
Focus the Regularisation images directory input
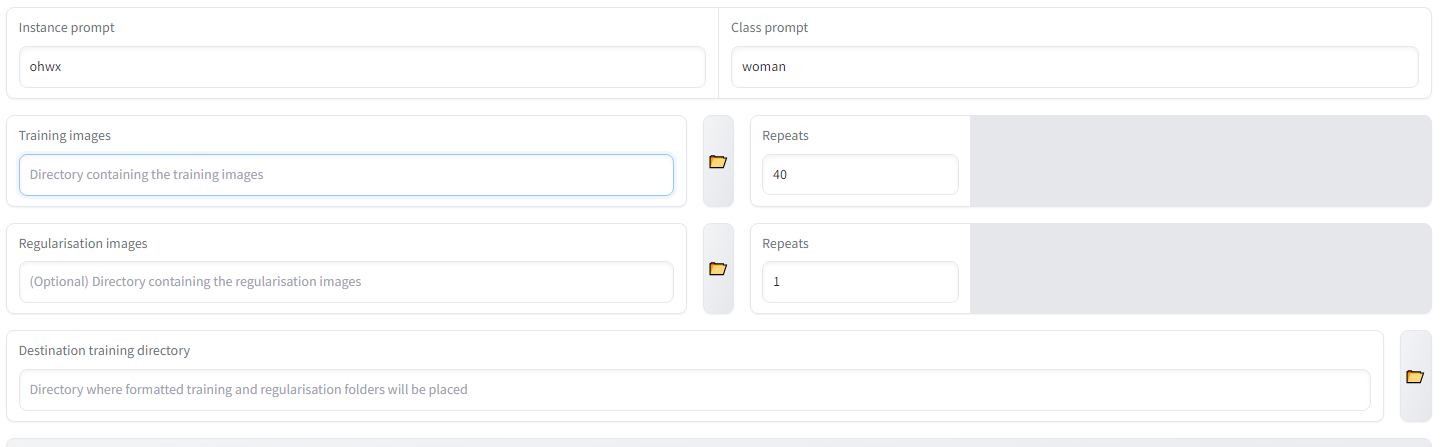point(346,282)
